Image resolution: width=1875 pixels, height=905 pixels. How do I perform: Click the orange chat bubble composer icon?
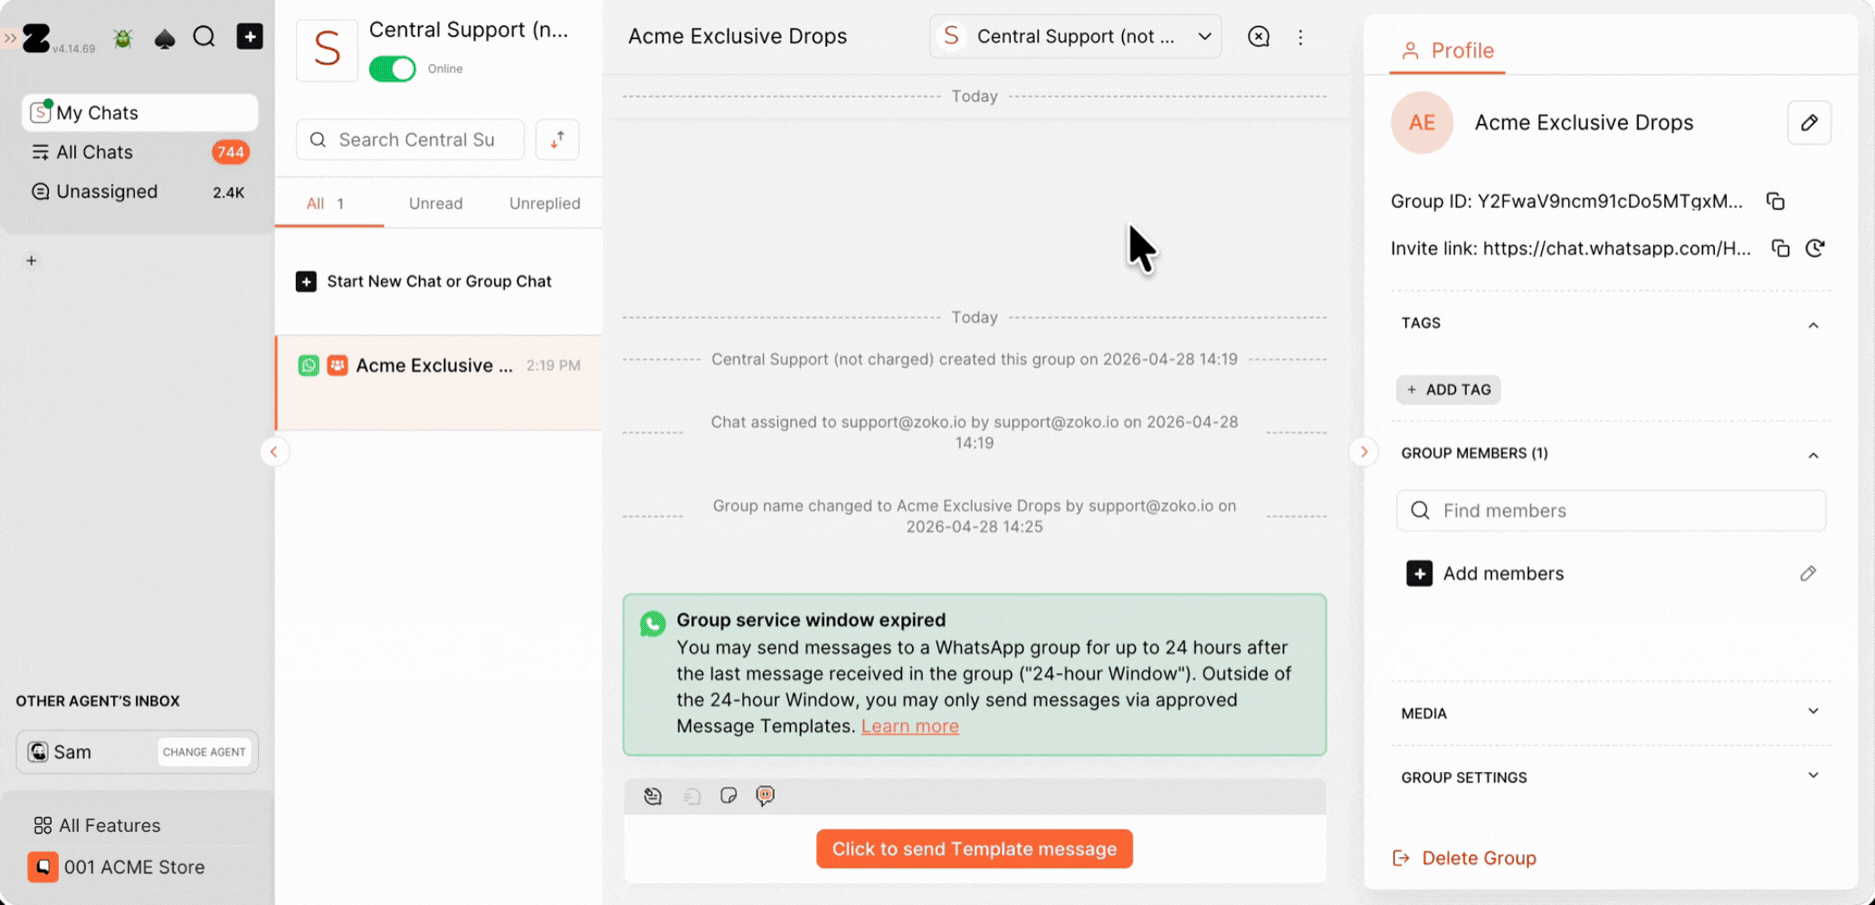click(x=765, y=796)
